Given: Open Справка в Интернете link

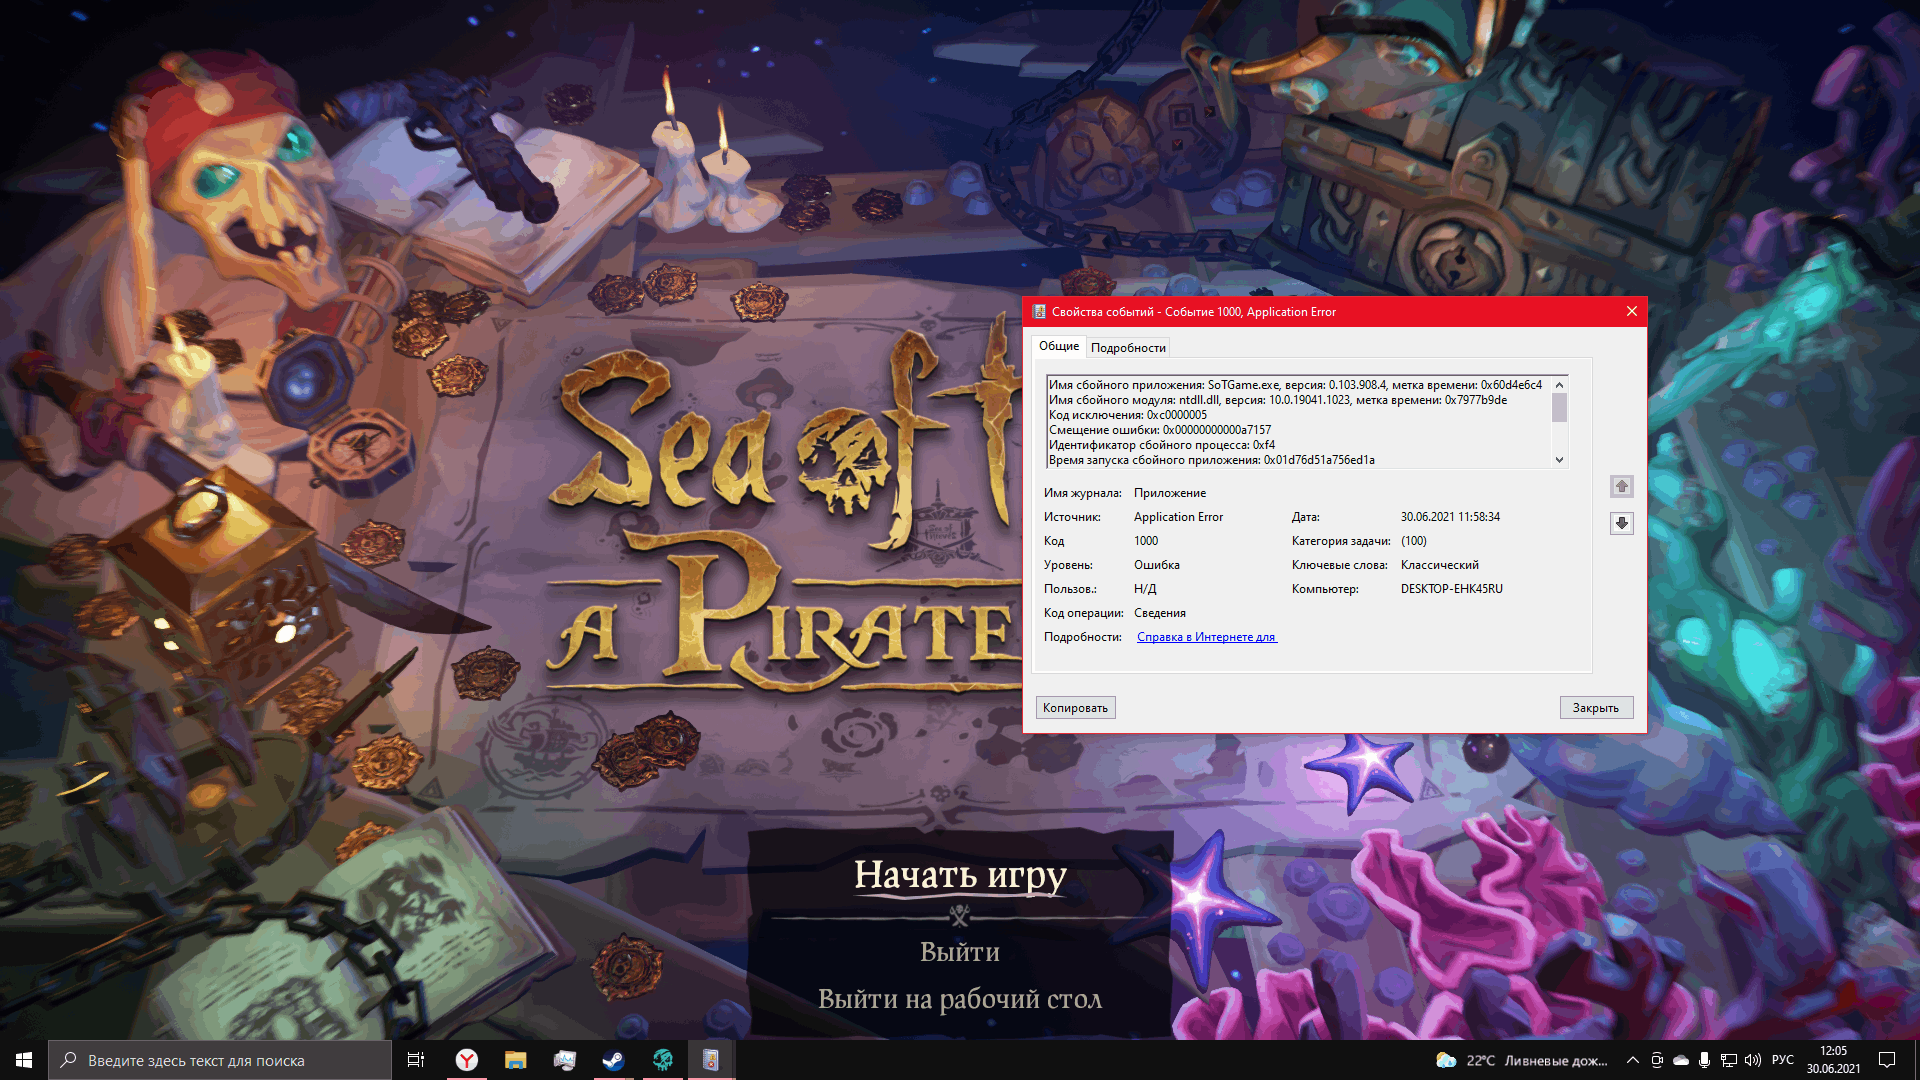Looking at the screenshot, I should pyautogui.click(x=1207, y=637).
